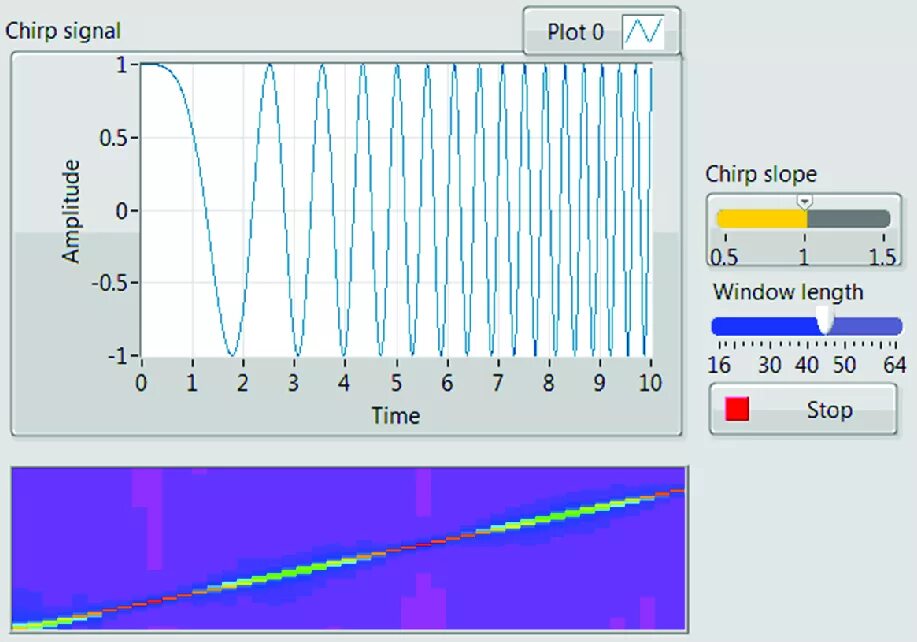Click the y-axis value -0.5

pos(111,283)
